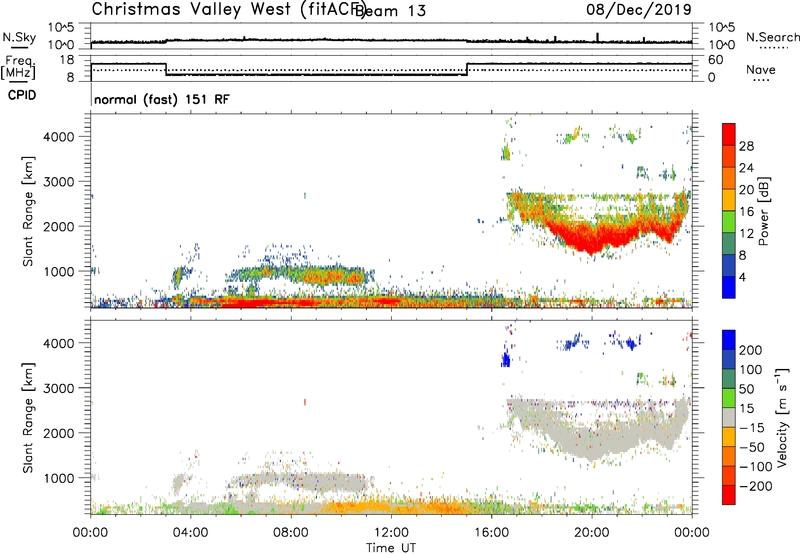Pick the yellow segment of the Power colorbar
The width and height of the screenshot is (800, 554).
click(x=729, y=200)
